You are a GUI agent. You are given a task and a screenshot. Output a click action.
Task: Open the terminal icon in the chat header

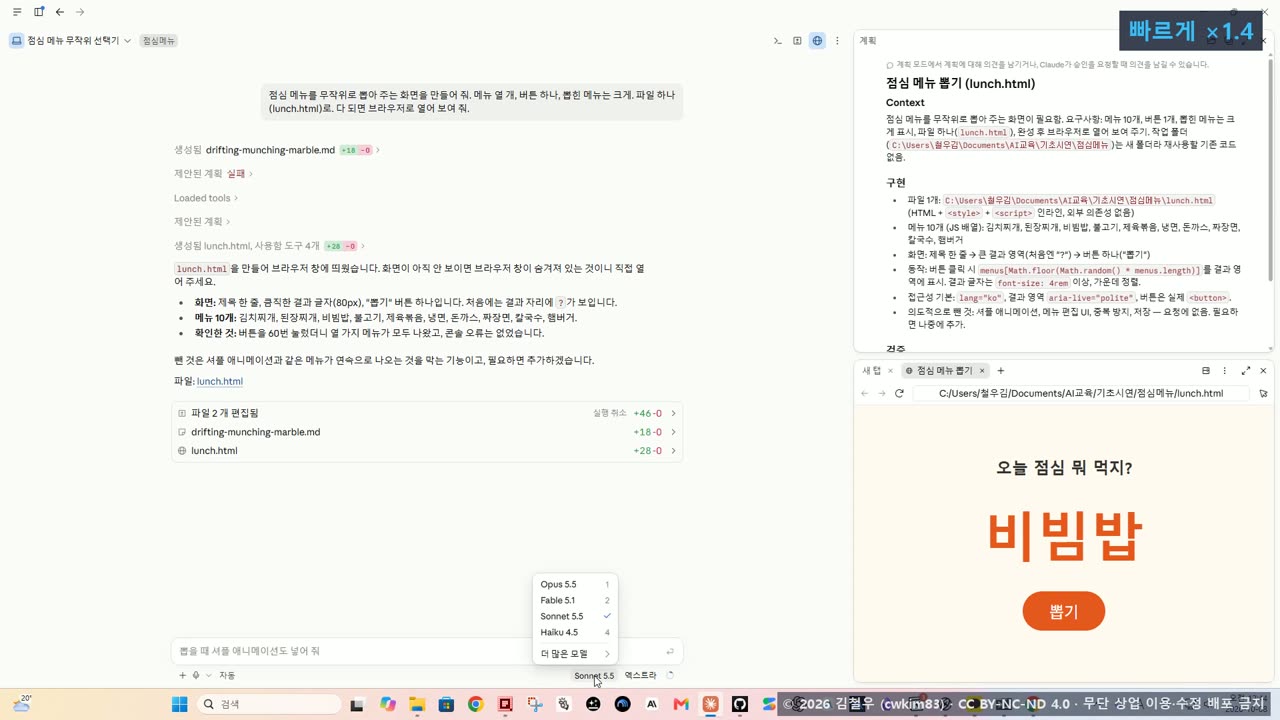pos(778,41)
